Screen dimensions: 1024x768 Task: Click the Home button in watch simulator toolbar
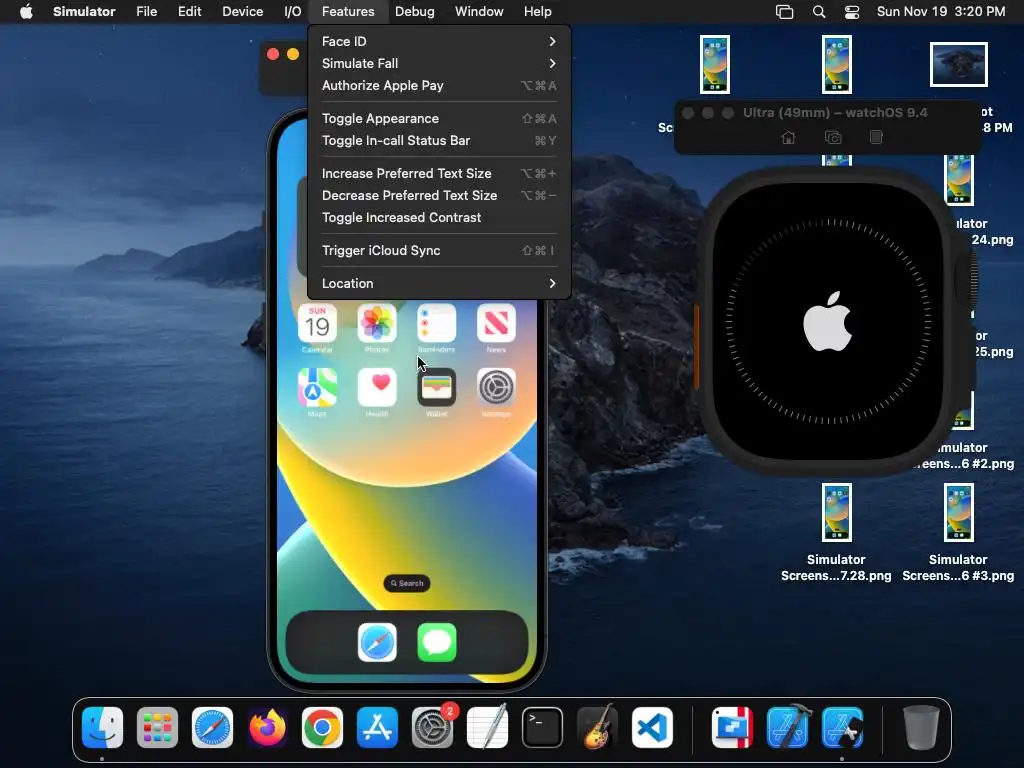coord(788,137)
